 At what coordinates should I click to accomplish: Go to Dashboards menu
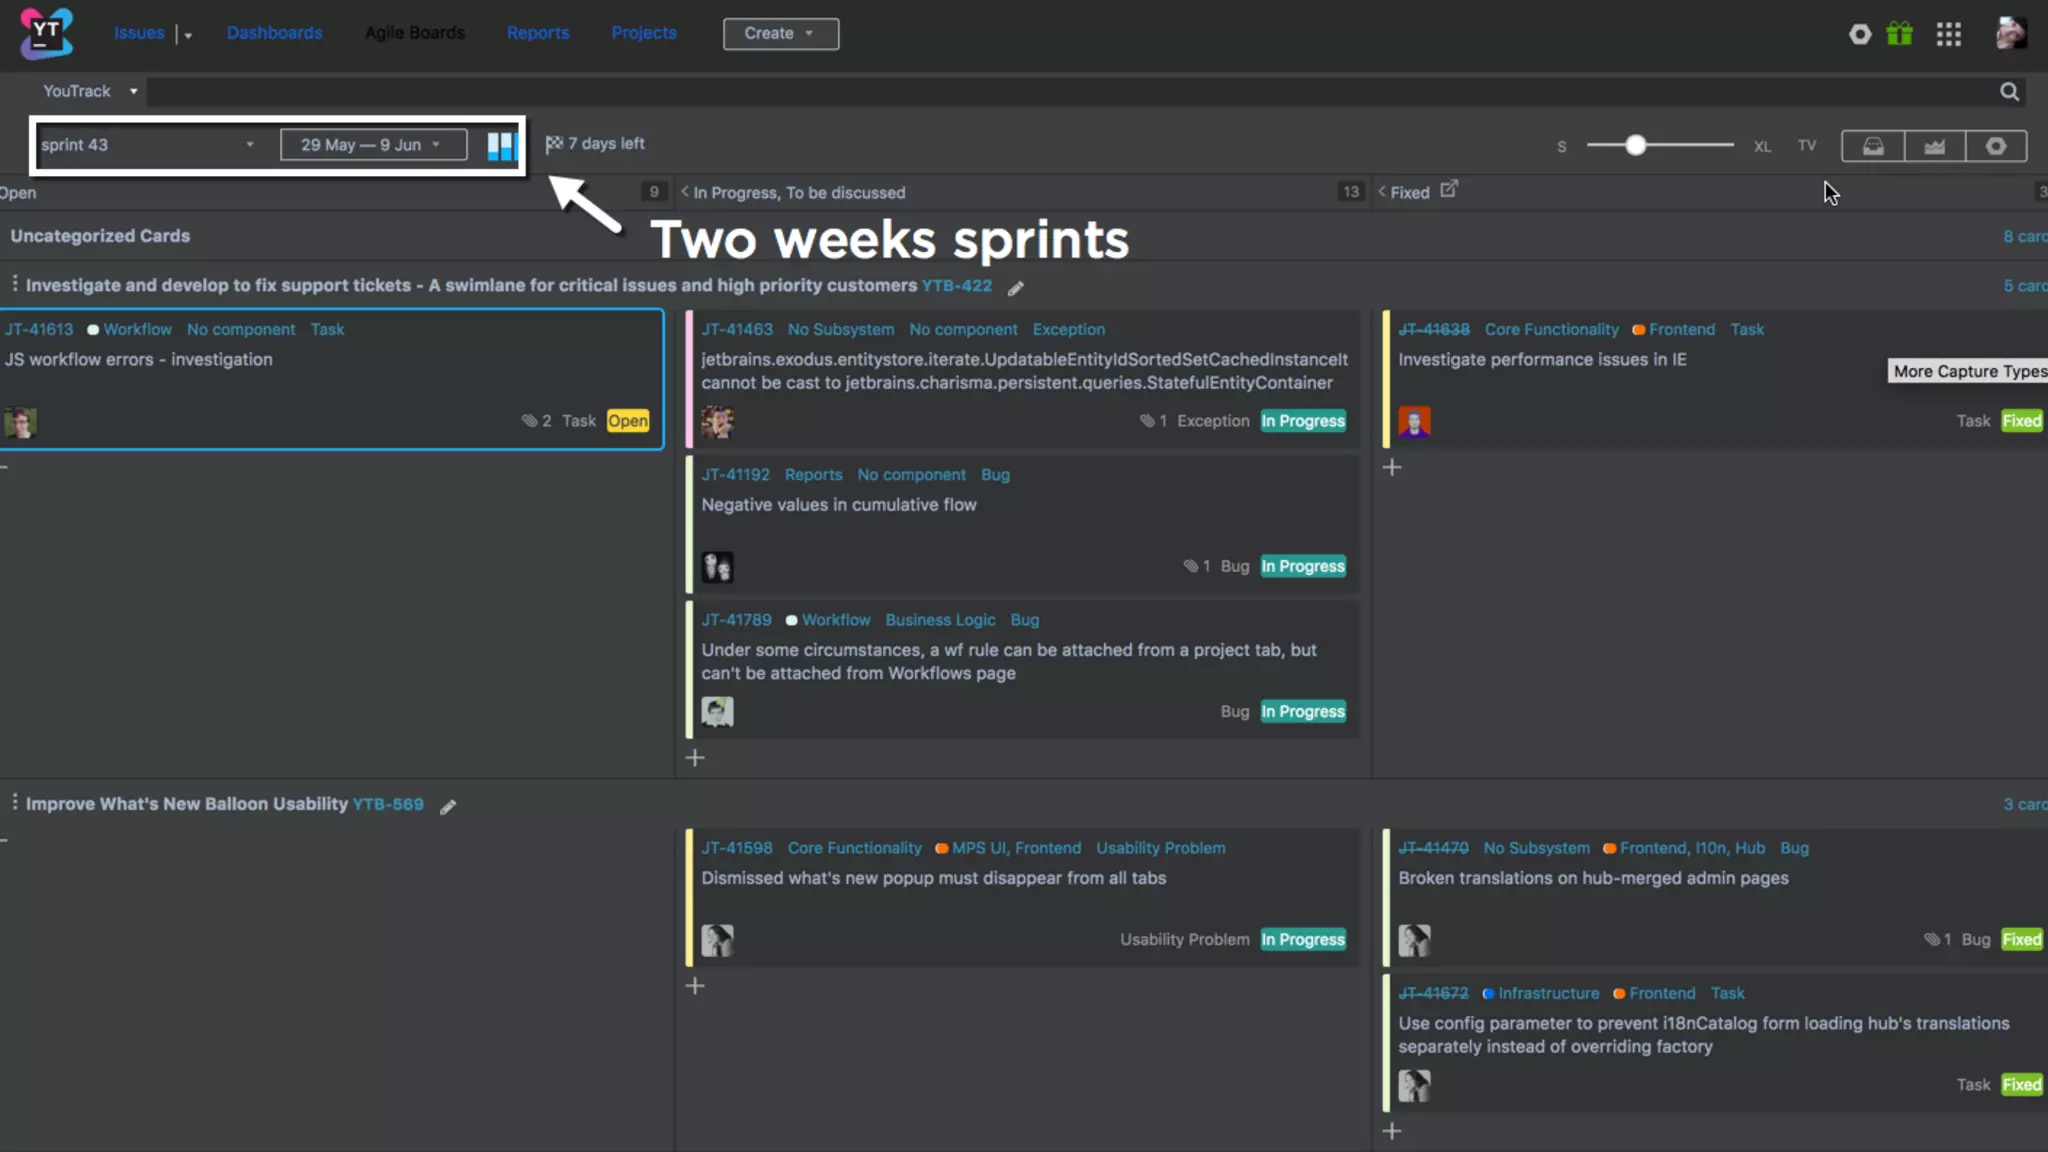click(x=274, y=33)
